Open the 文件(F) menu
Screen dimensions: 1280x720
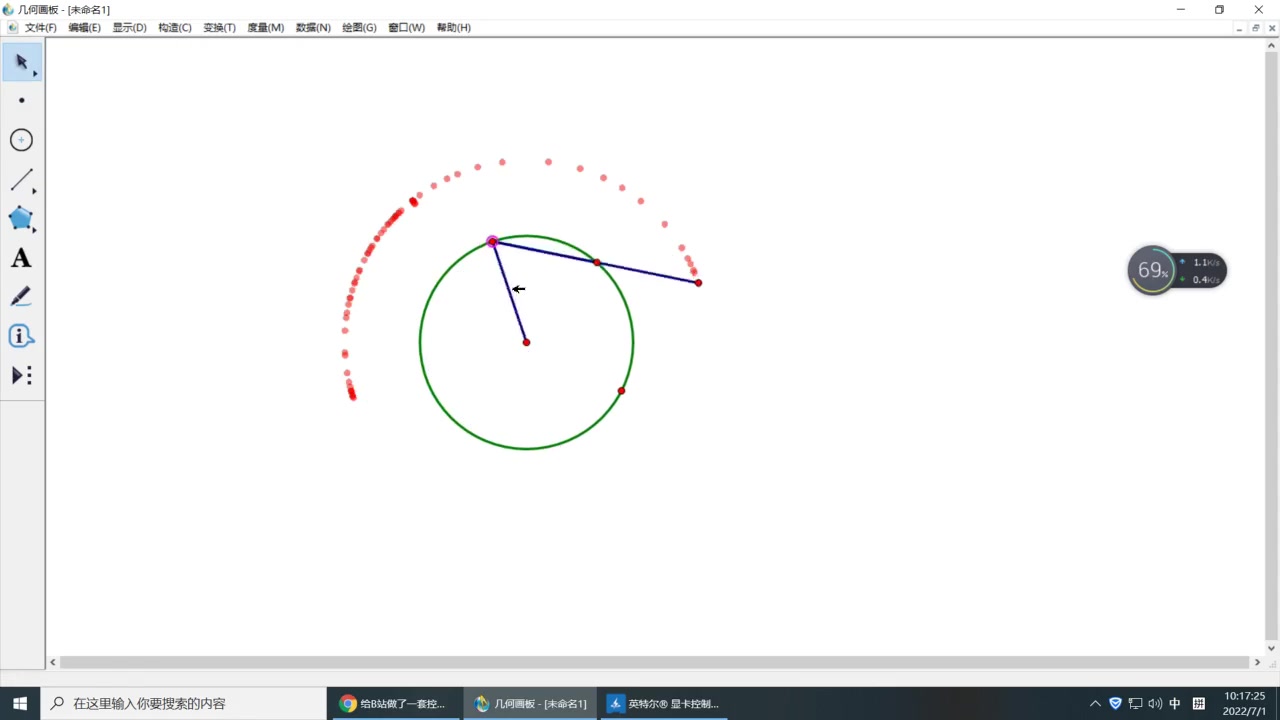pyautogui.click(x=41, y=28)
